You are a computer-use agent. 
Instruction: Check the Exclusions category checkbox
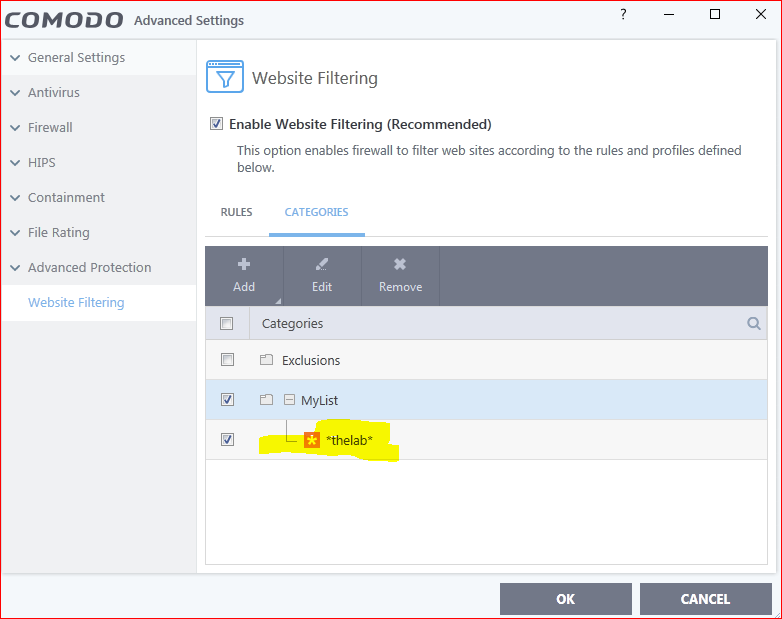pos(227,360)
